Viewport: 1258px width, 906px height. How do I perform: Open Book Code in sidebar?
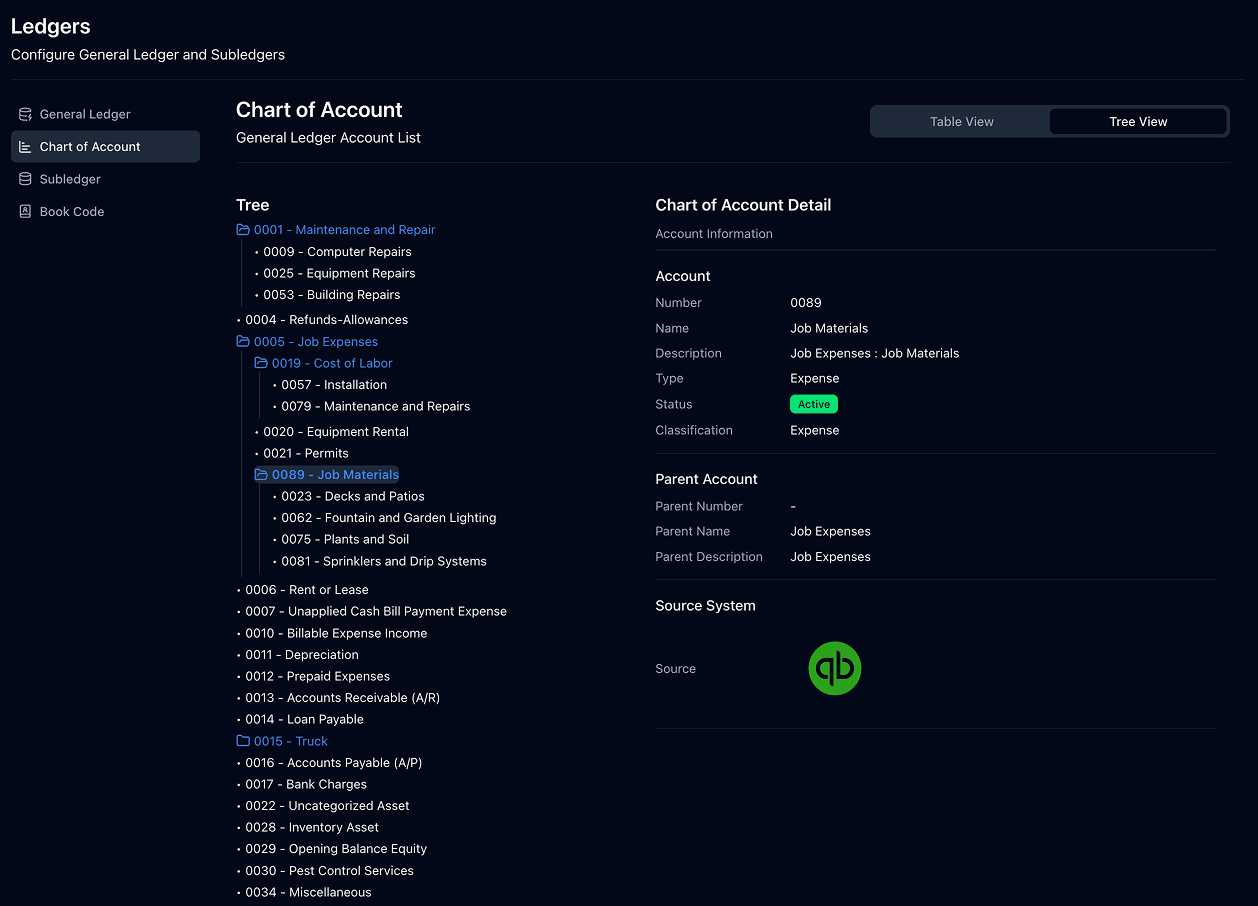[105, 212]
